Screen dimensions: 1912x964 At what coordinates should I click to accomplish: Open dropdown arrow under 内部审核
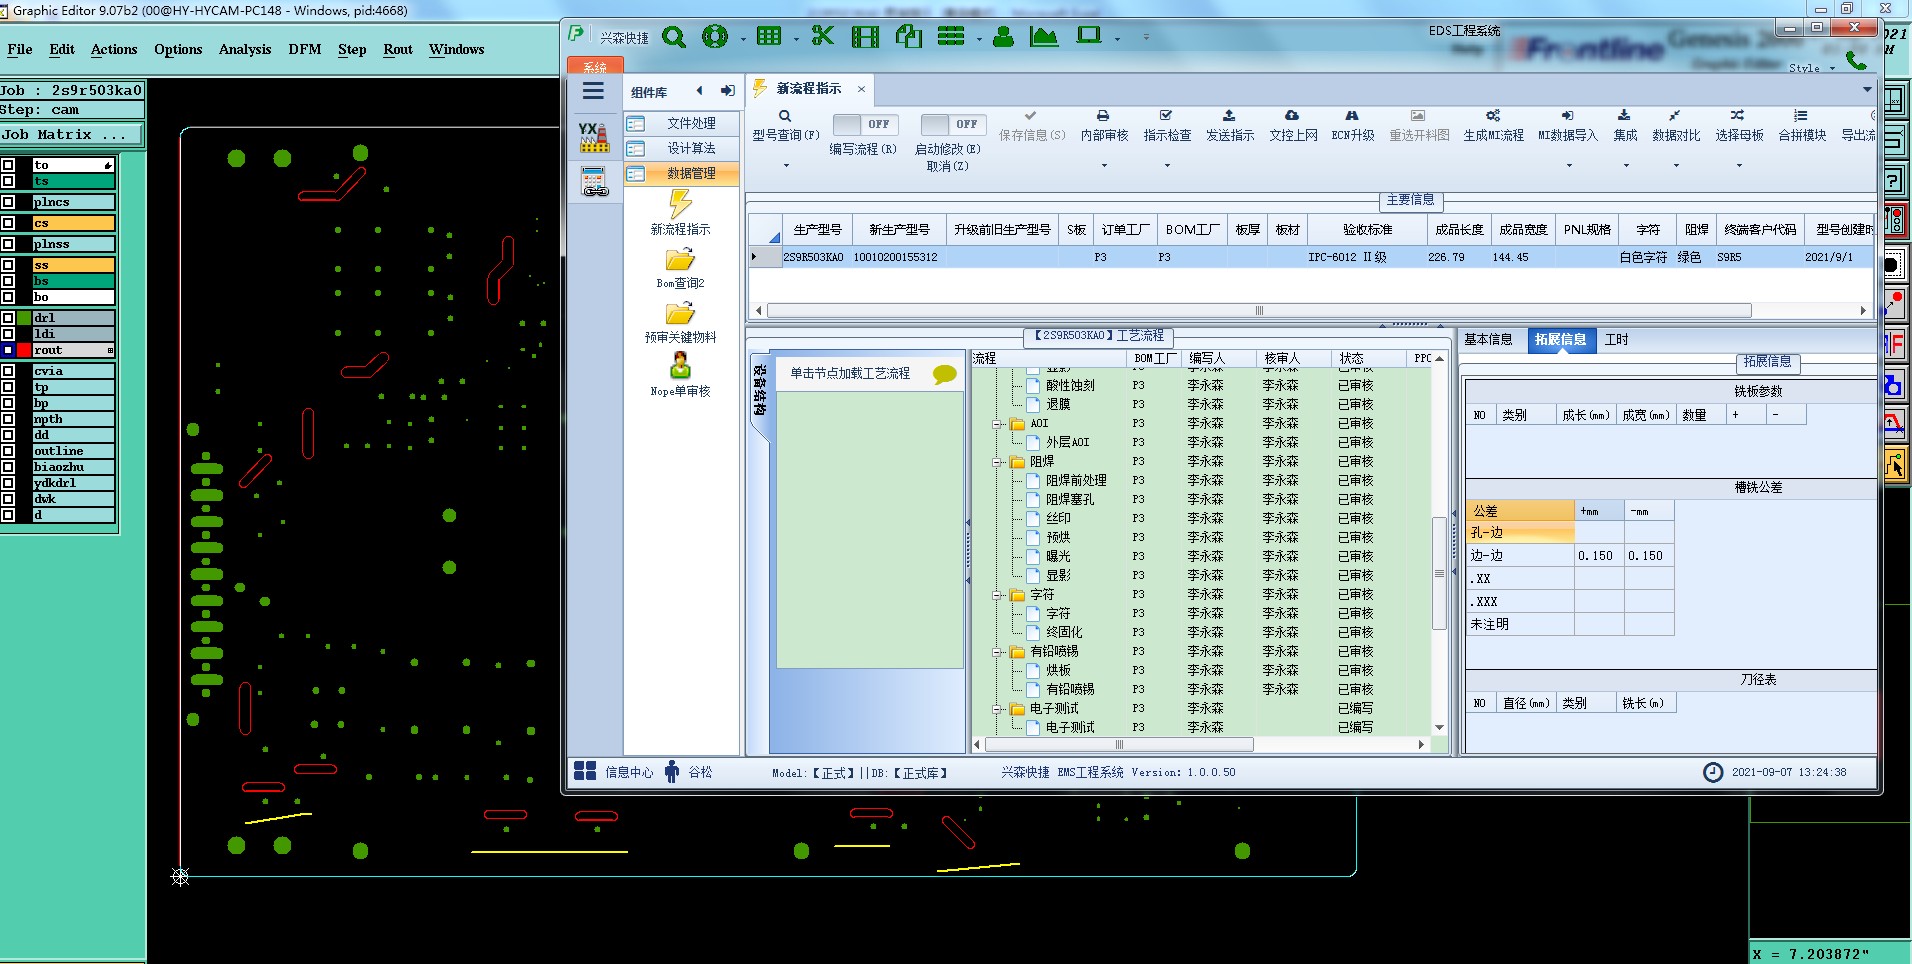[x=1104, y=165]
